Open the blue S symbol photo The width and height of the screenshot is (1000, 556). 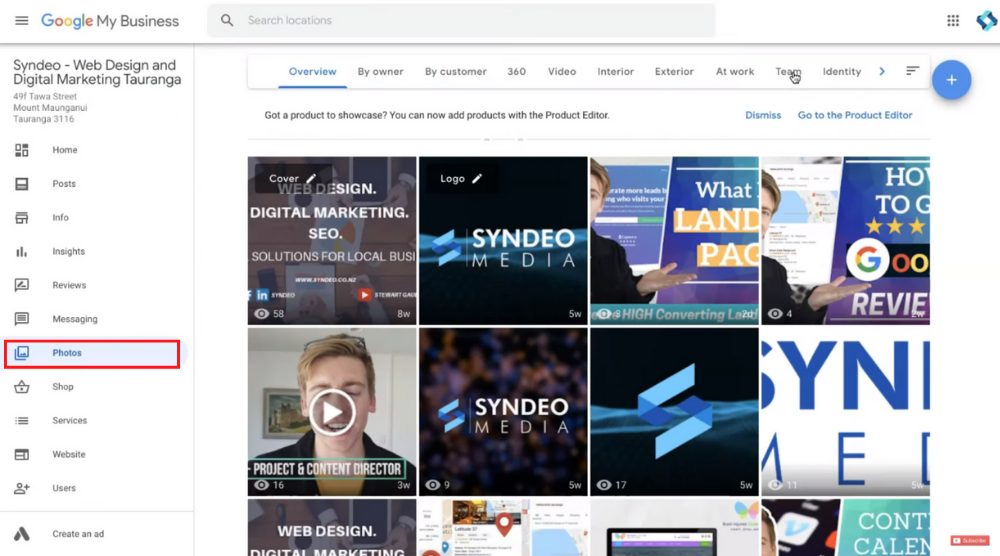(x=674, y=412)
